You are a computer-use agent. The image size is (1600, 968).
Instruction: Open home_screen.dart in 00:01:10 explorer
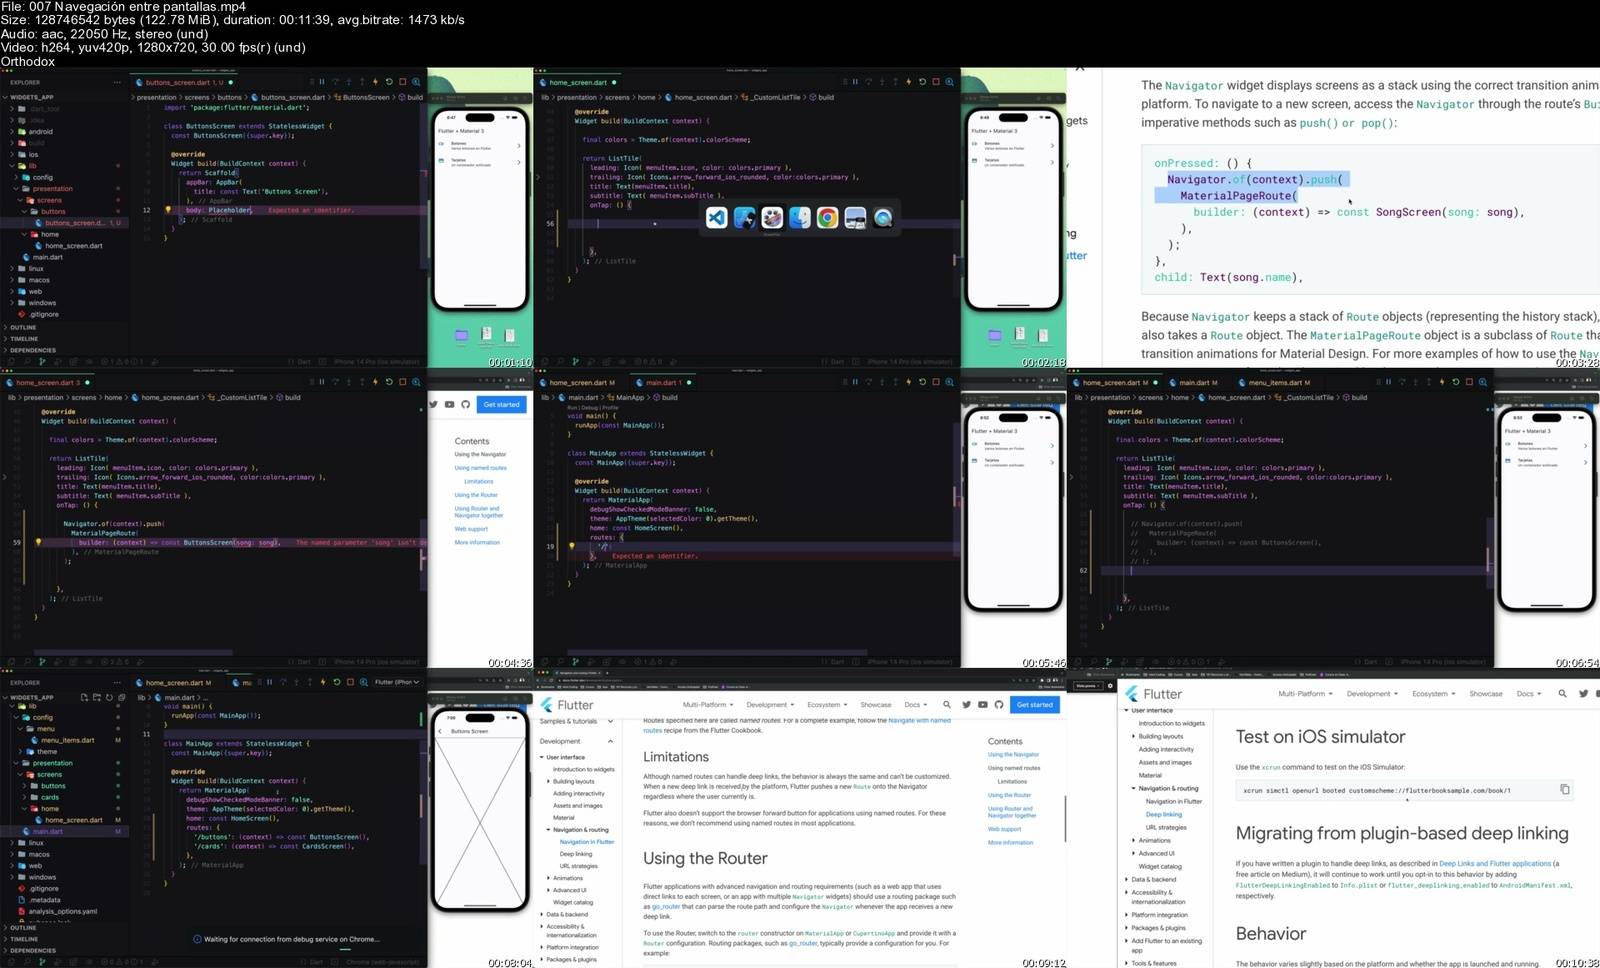click(73, 245)
